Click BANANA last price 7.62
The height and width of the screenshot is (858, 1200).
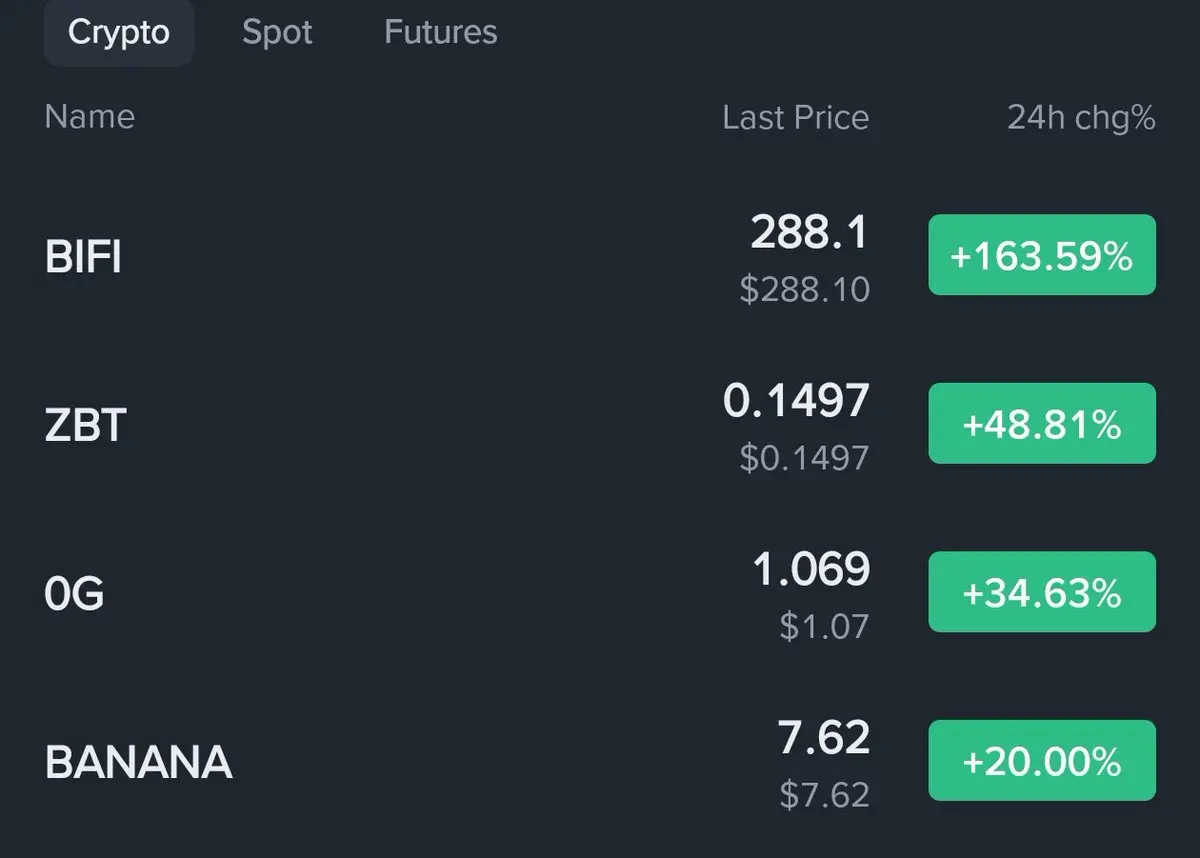click(823, 738)
